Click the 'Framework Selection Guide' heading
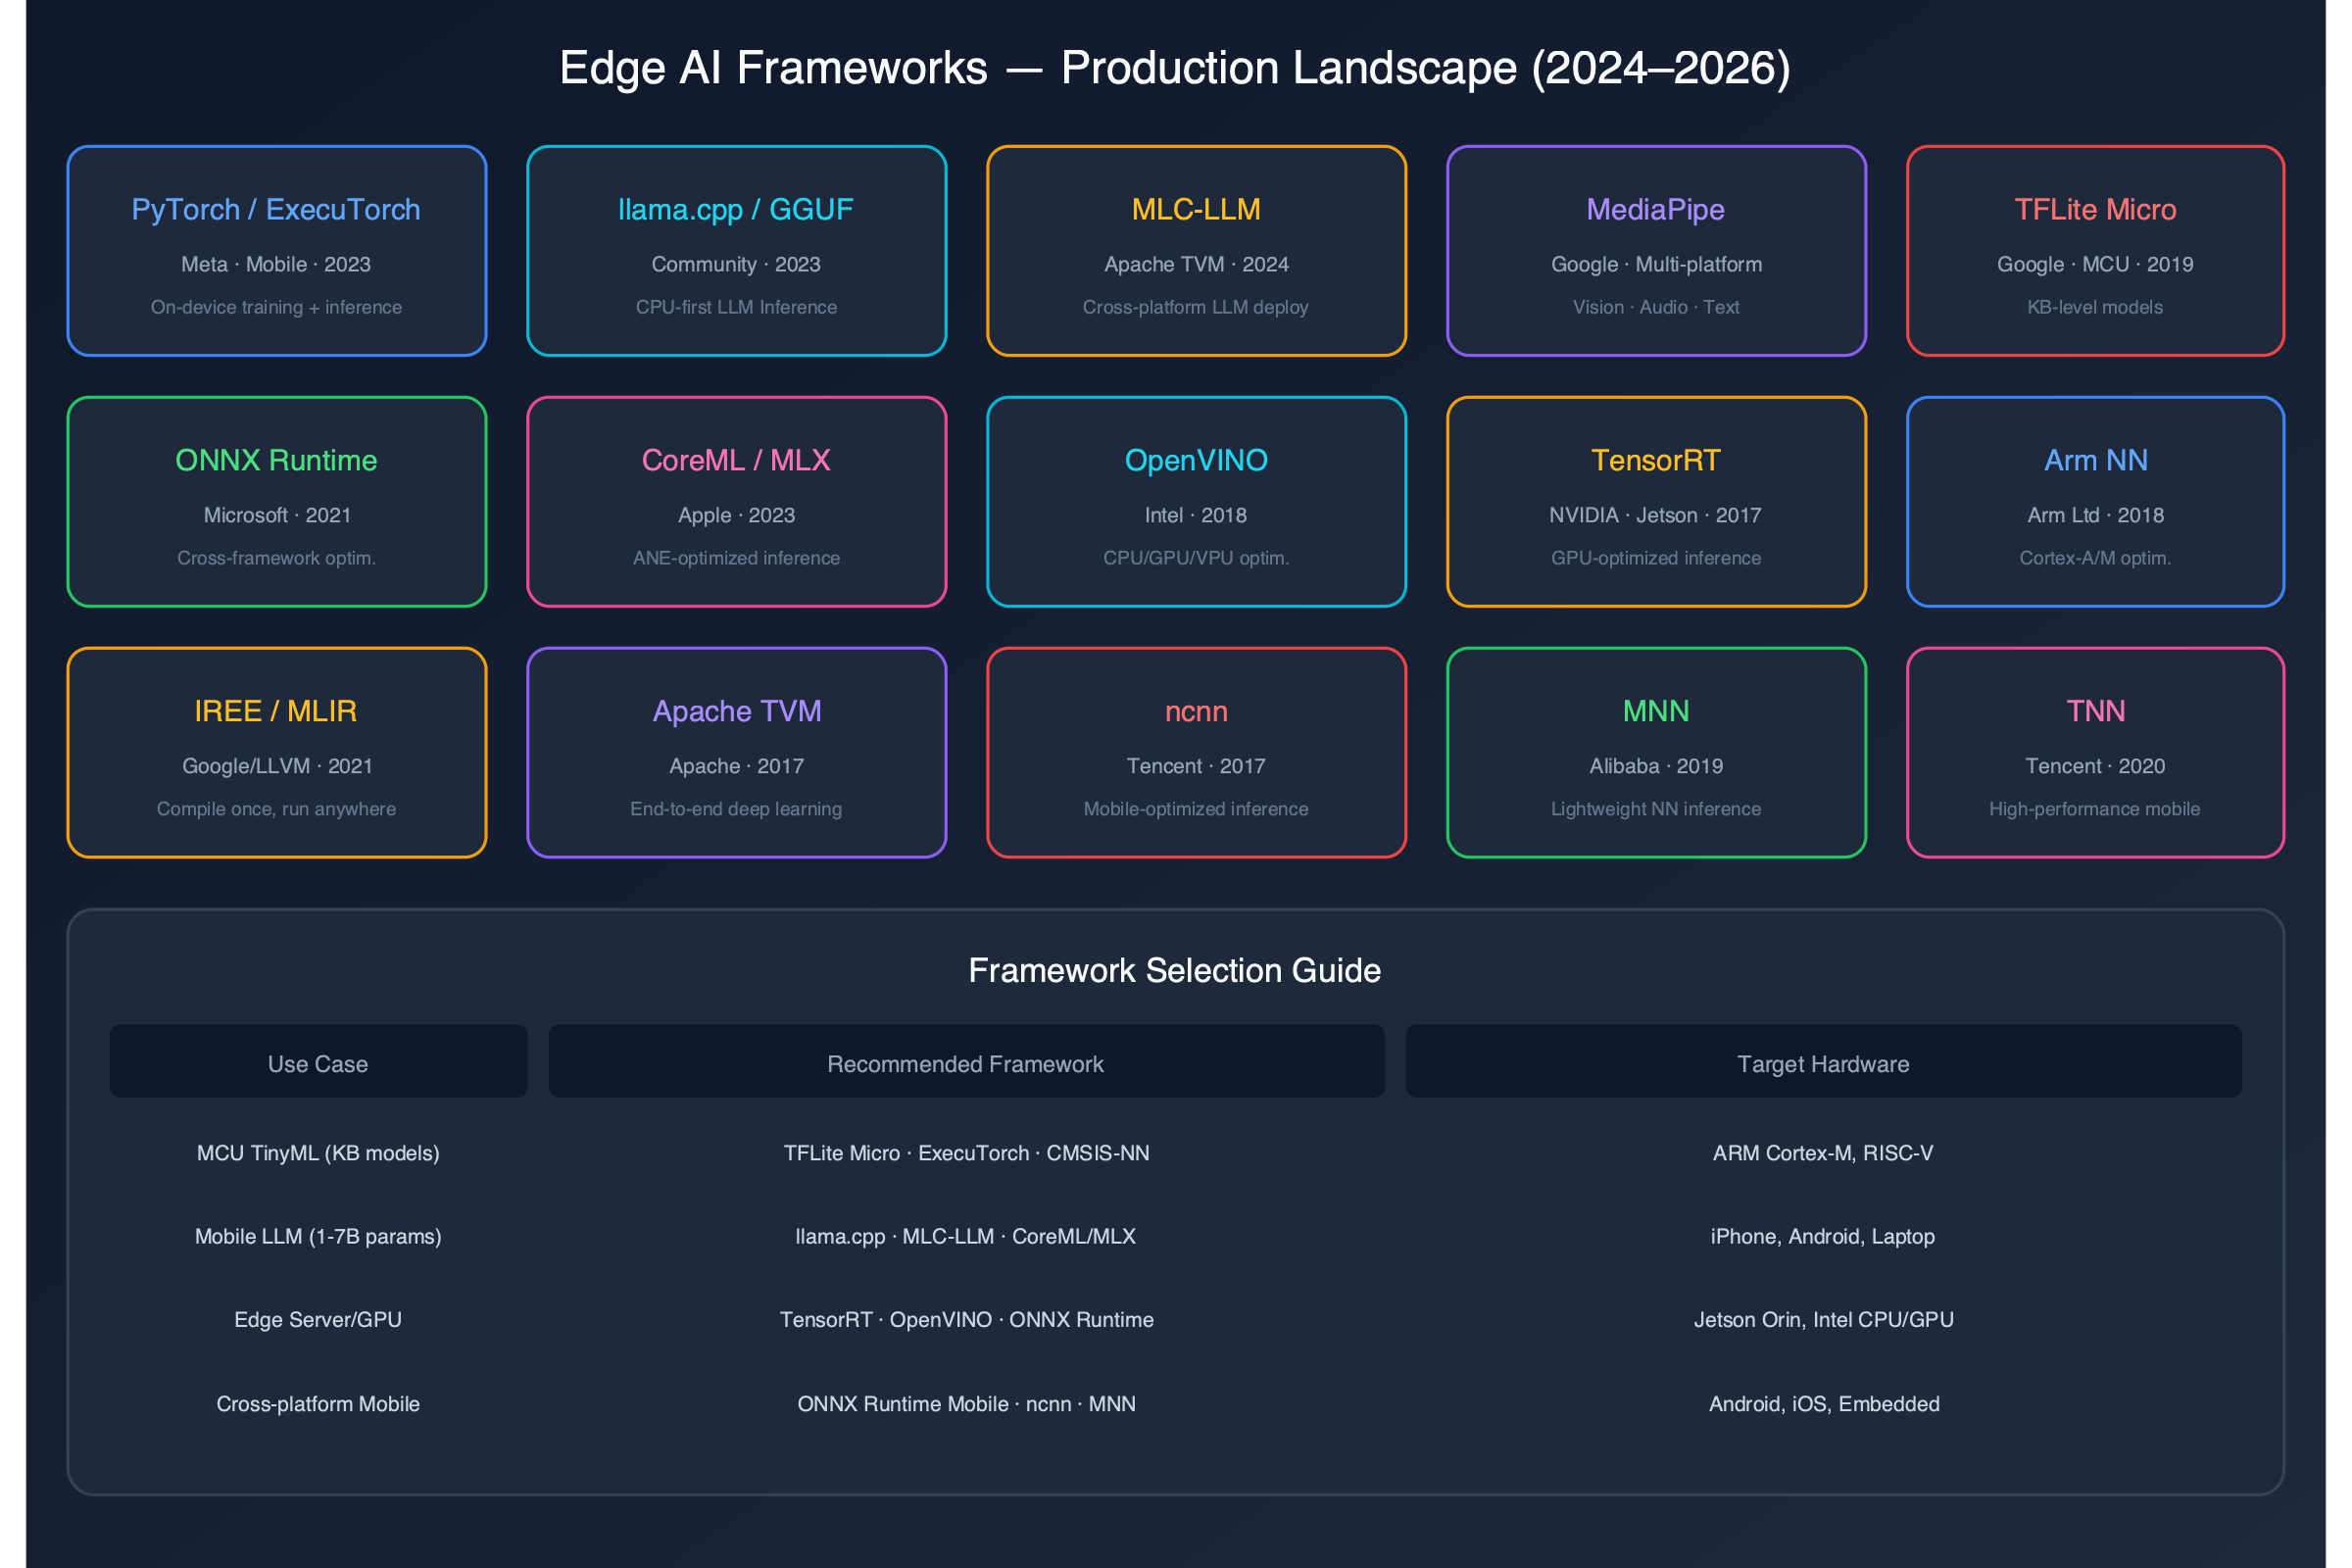The height and width of the screenshot is (1568, 2352). tap(1175, 971)
